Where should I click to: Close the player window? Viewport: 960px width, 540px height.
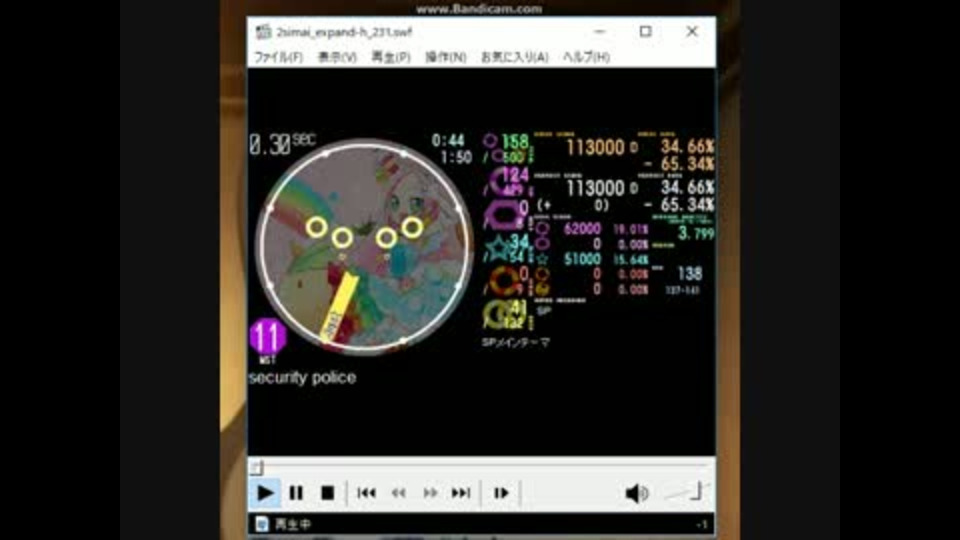point(692,31)
